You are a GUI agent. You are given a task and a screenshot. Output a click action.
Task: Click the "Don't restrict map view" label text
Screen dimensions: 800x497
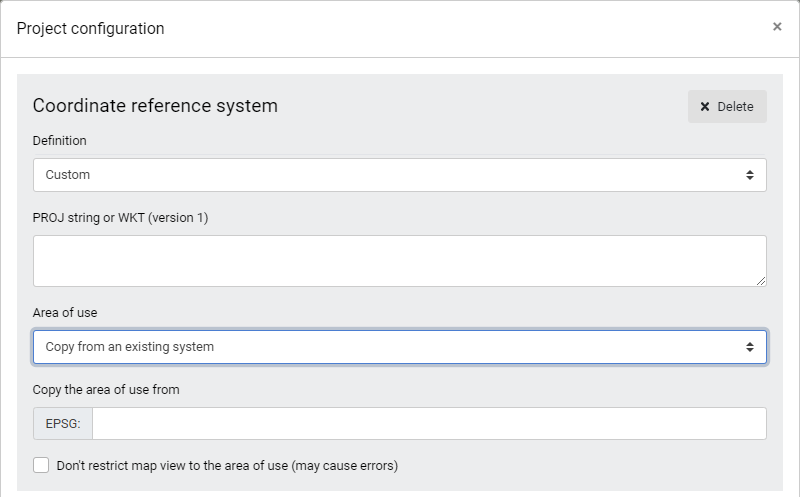227,465
